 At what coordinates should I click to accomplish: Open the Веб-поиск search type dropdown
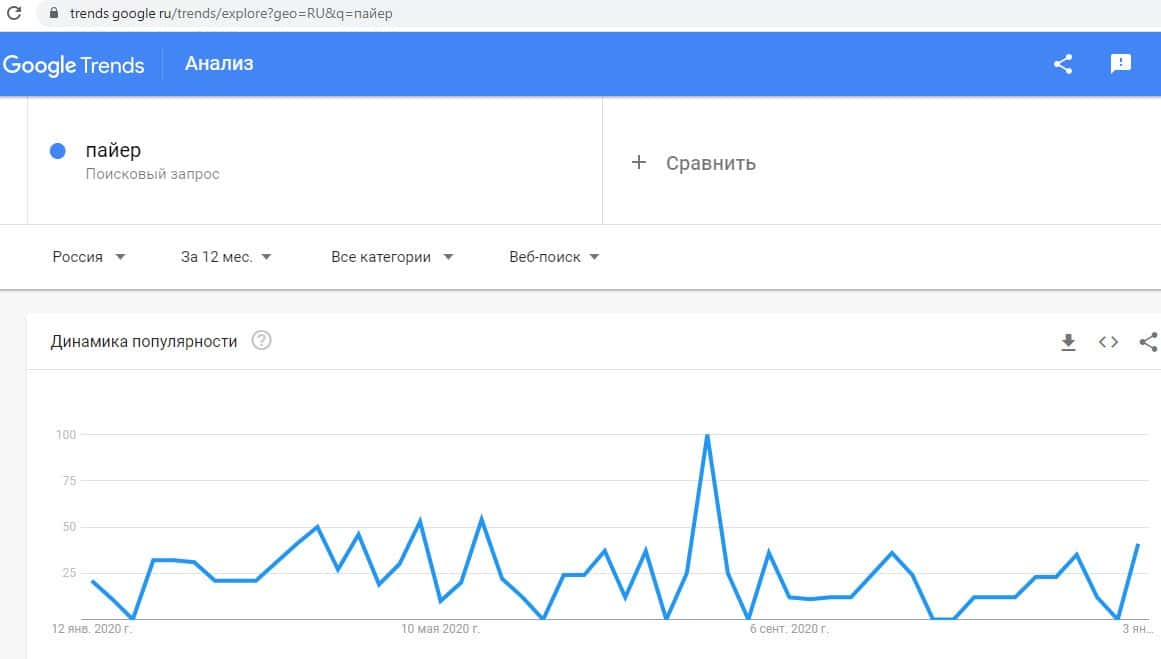(554, 257)
